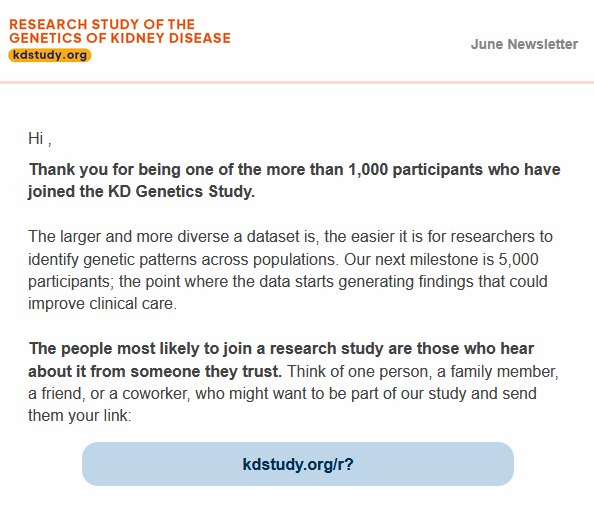The height and width of the screenshot is (524, 594).
Task: Click the bold 'about it from someone they trust.' text
Action: click(155, 371)
